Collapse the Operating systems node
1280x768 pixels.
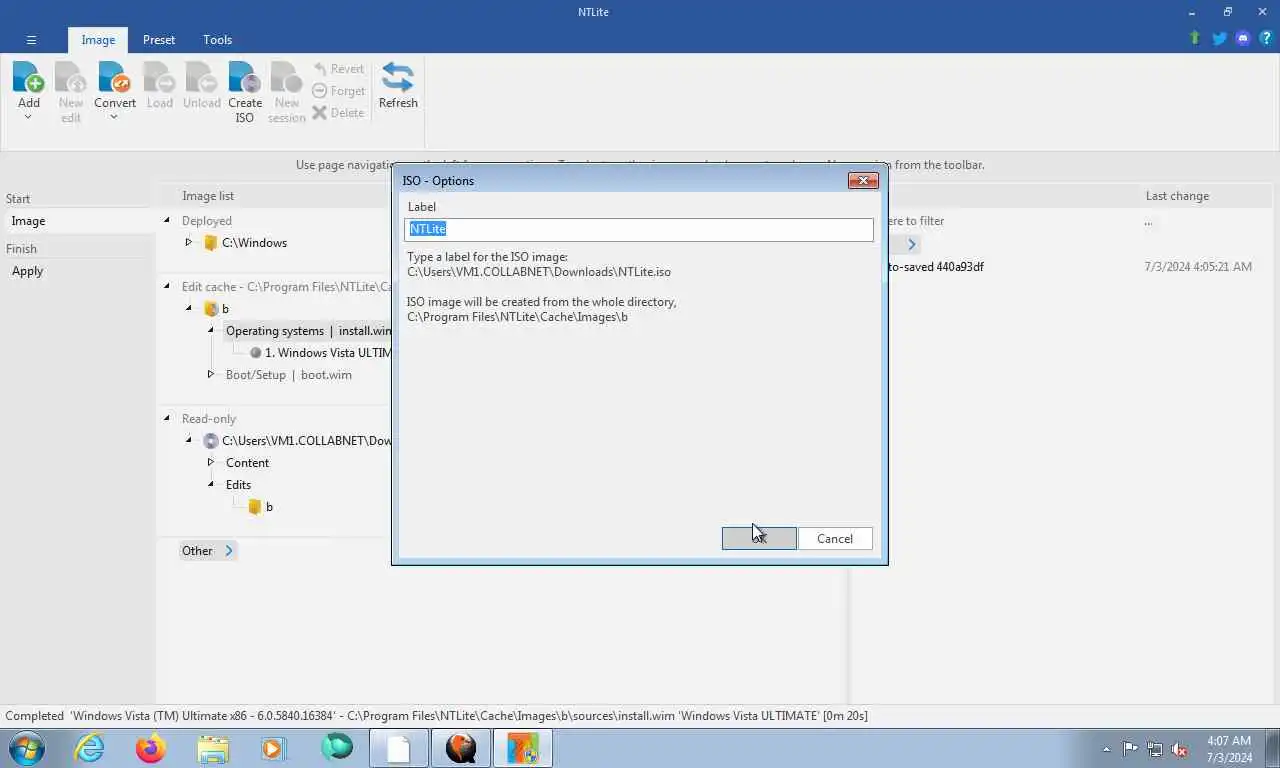click(x=210, y=330)
